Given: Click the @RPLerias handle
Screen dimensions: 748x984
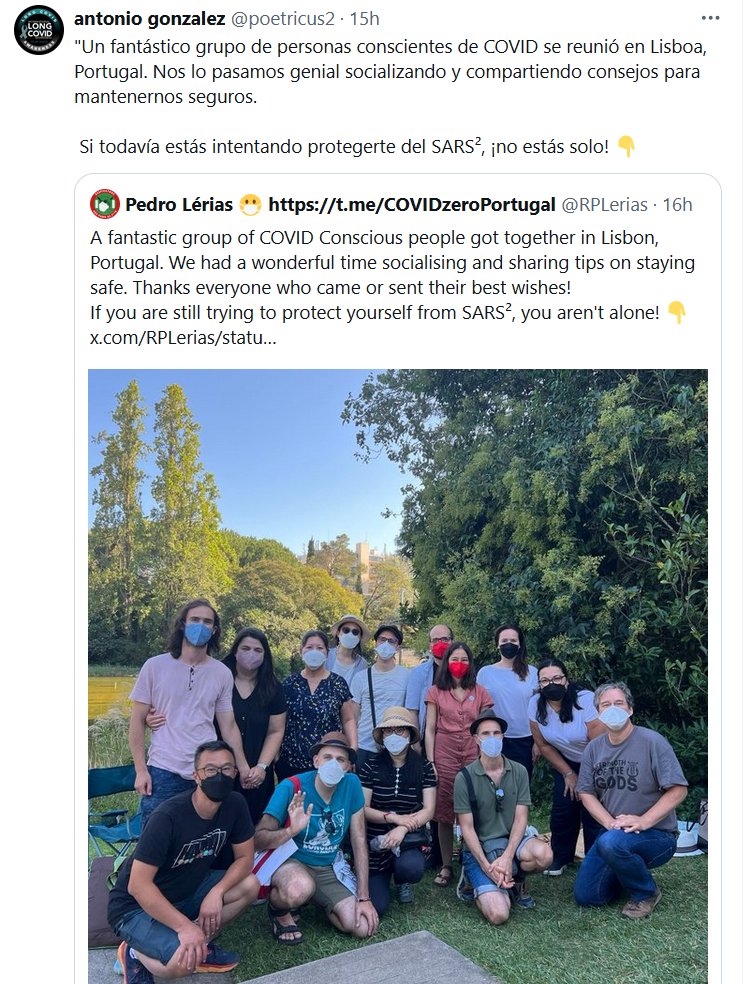Looking at the screenshot, I should 605,205.
